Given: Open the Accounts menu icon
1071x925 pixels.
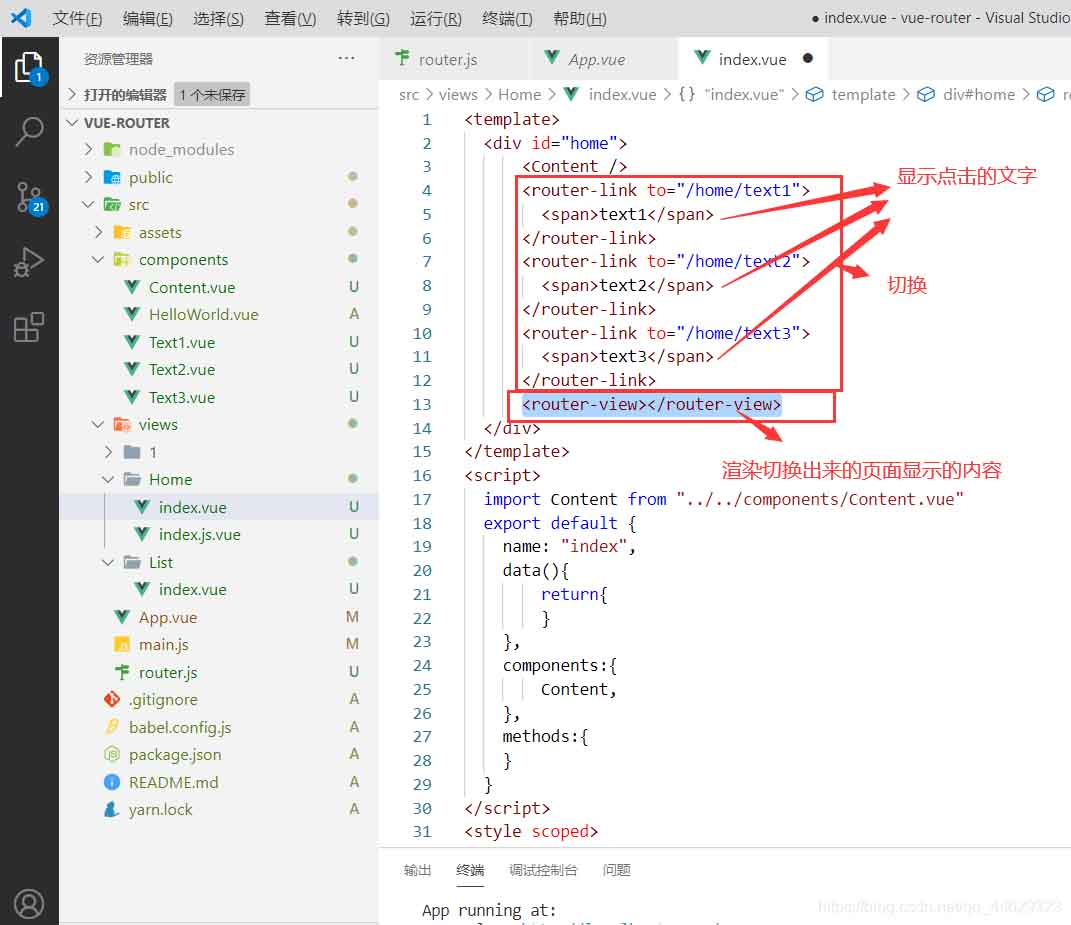Looking at the screenshot, I should click(x=29, y=904).
